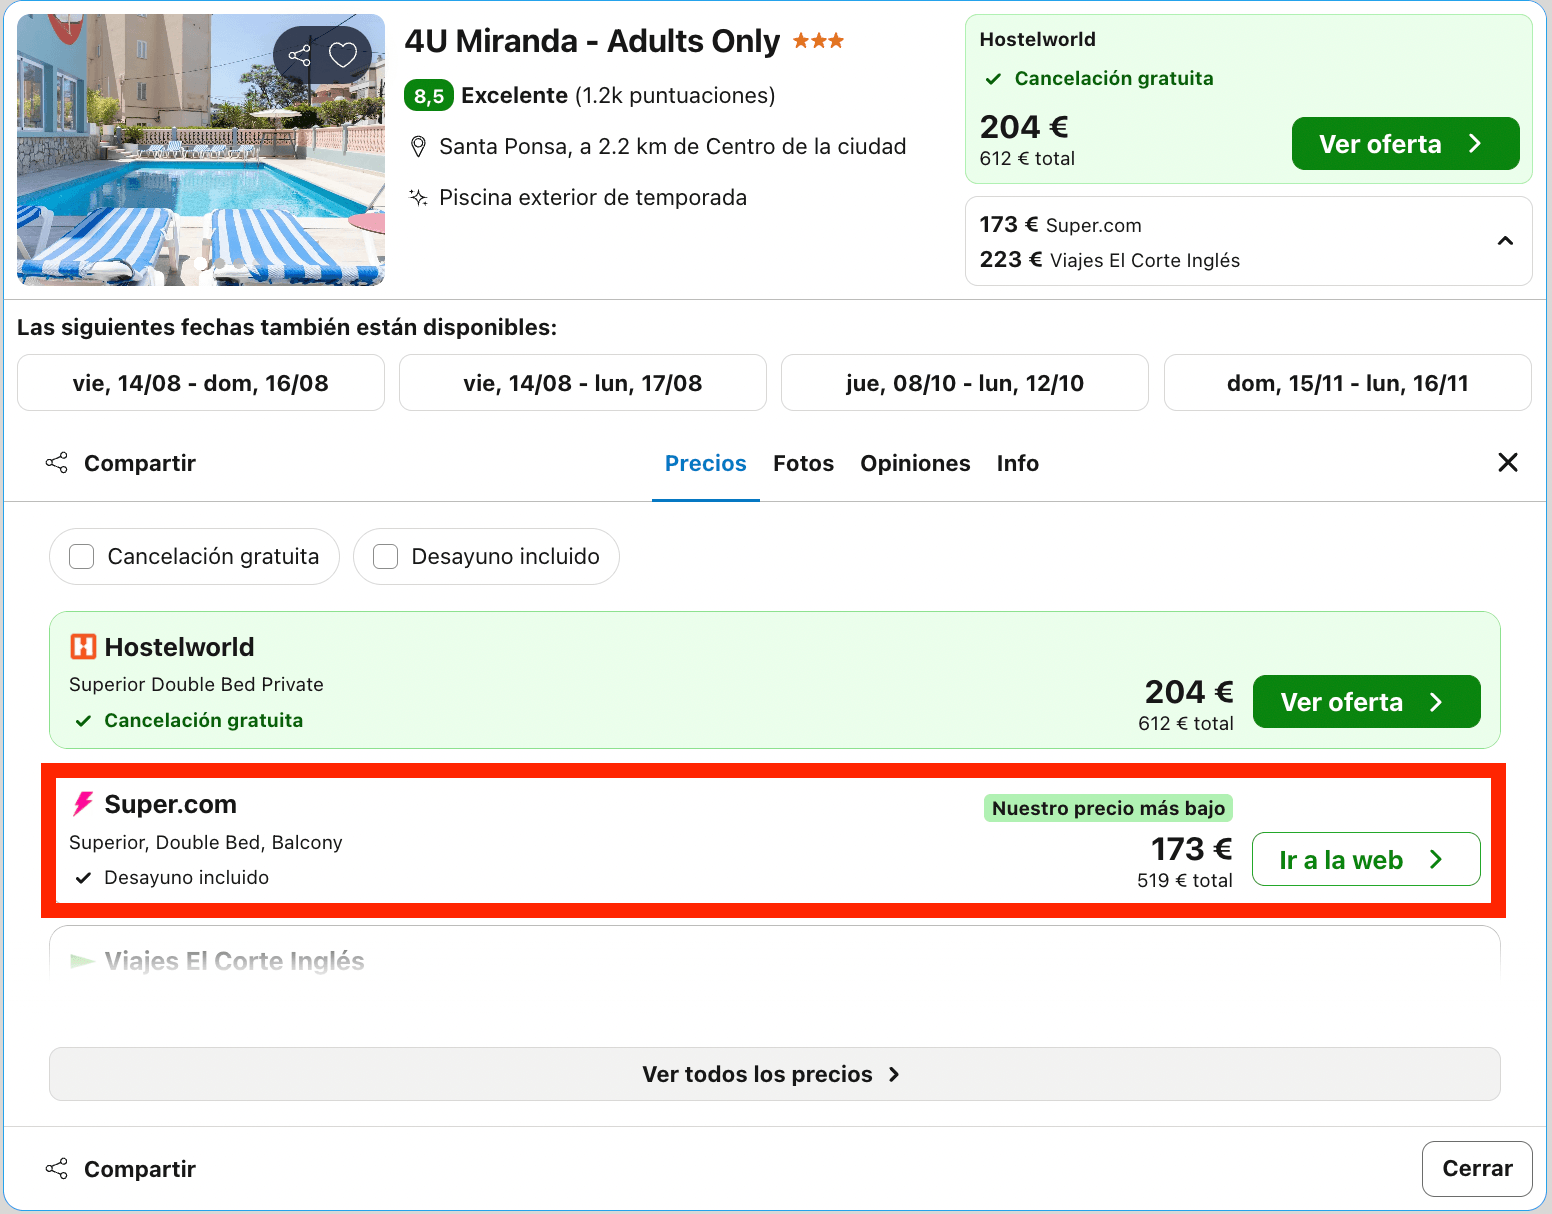Click the 519 € total text
Image resolution: width=1552 pixels, height=1214 pixels.
pyautogui.click(x=1185, y=880)
